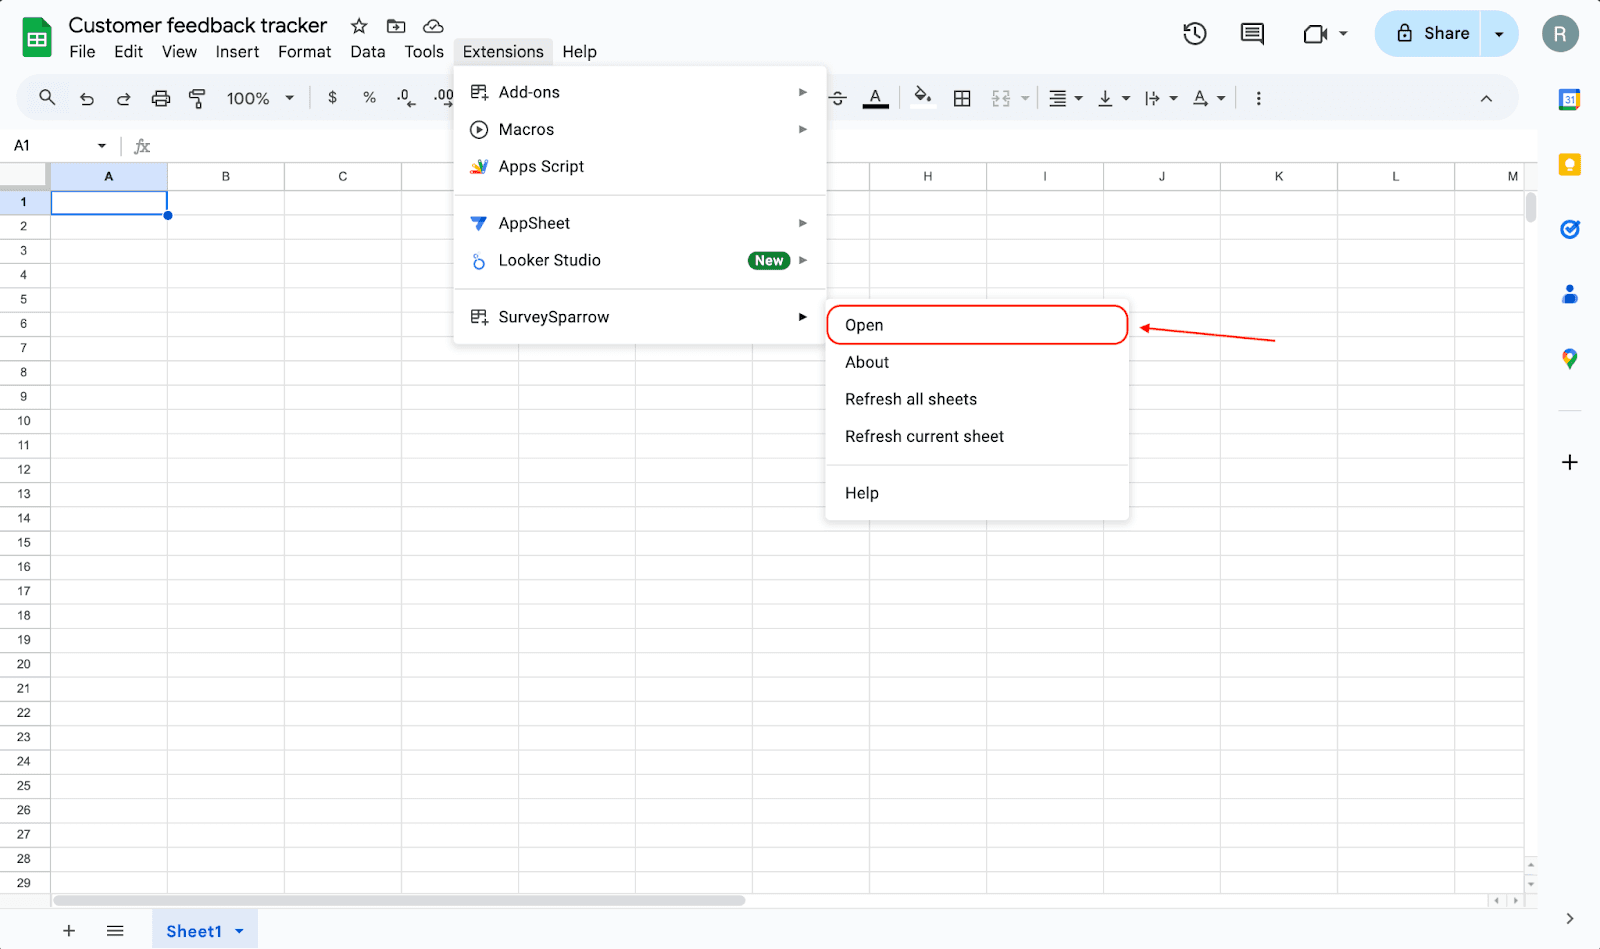
Task: Star the Customer feedback tracker document
Action: pos(359,26)
